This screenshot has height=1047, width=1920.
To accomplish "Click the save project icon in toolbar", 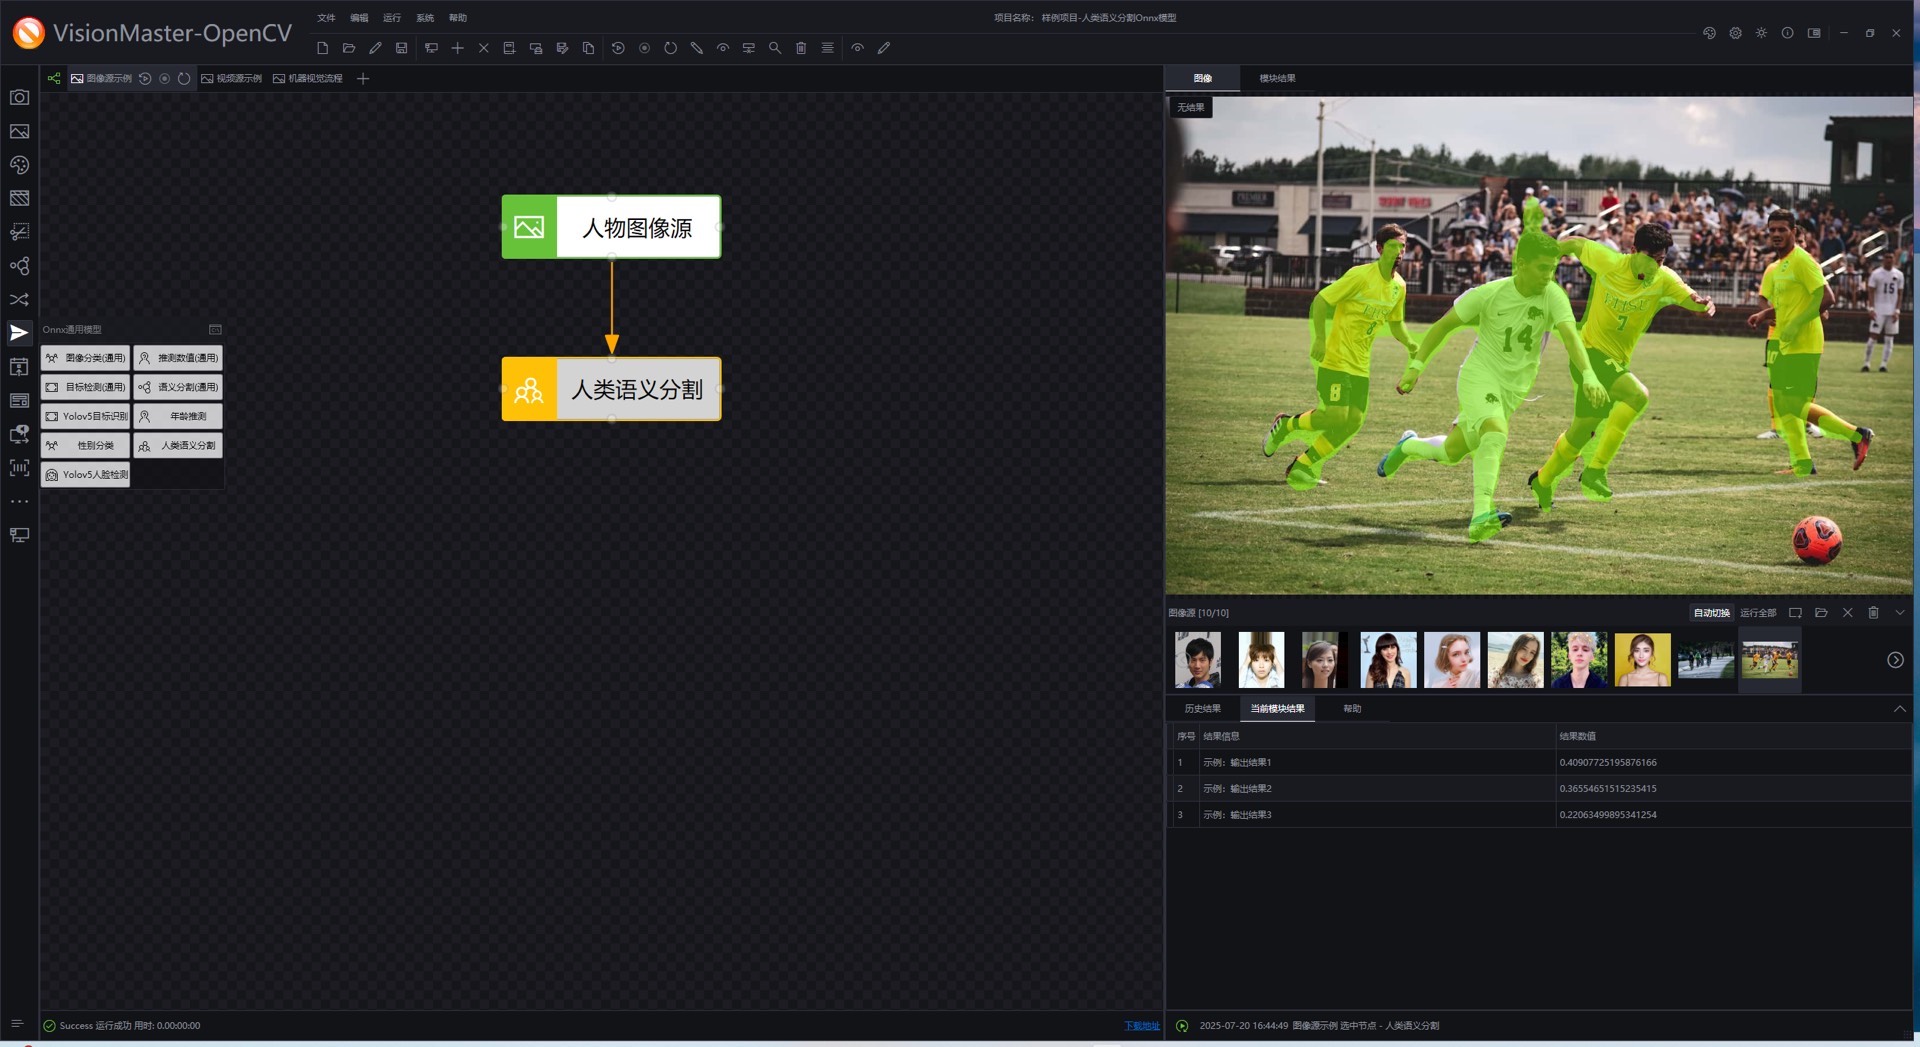I will pyautogui.click(x=401, y=48).
